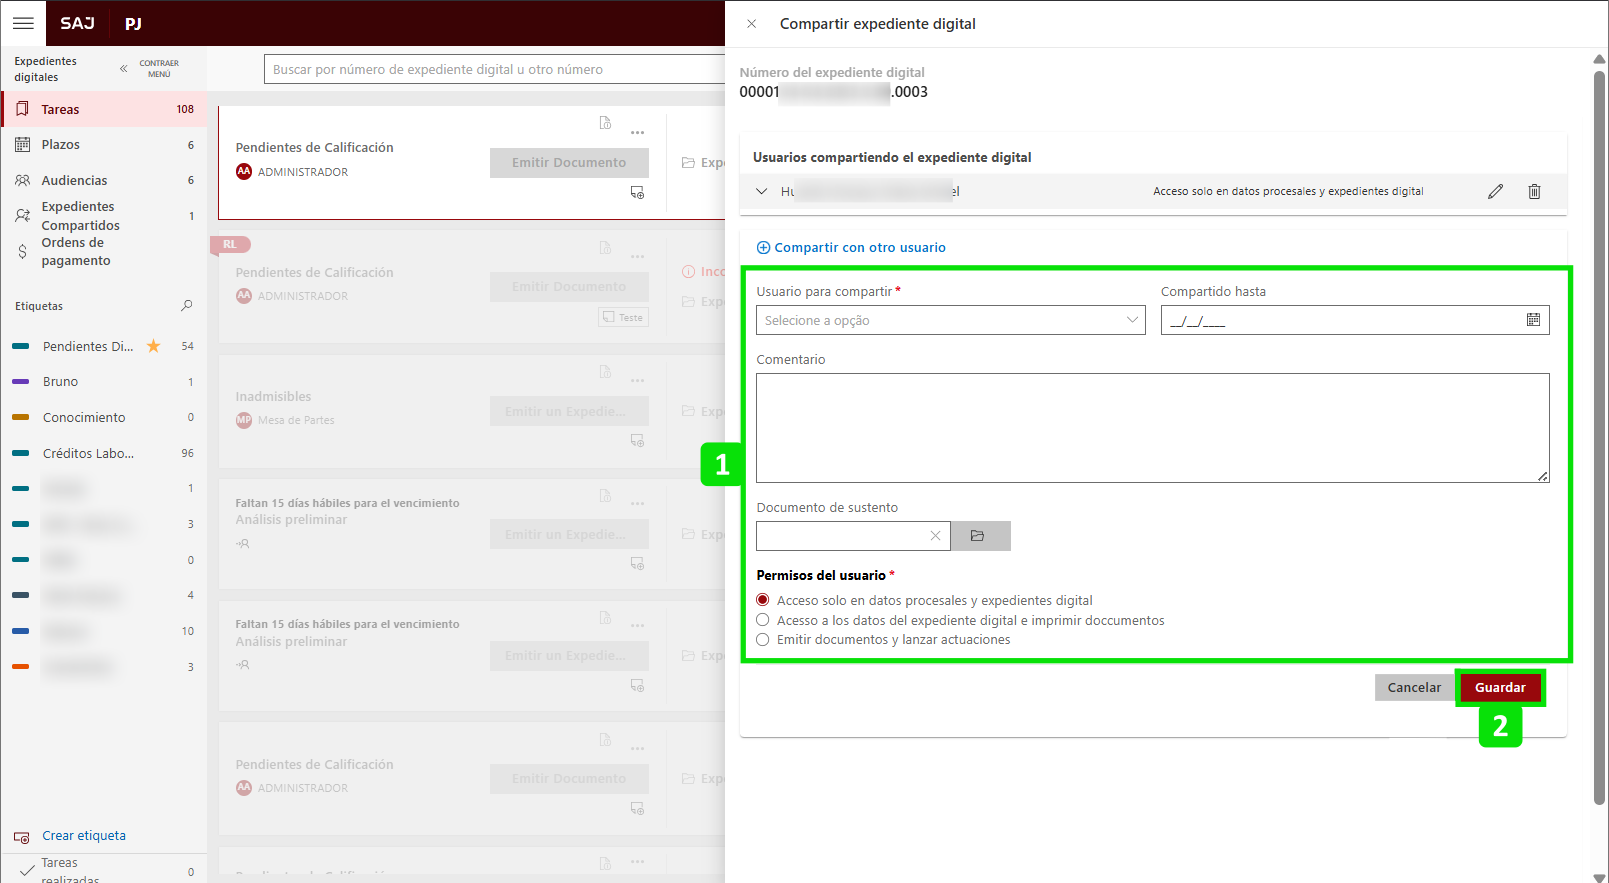The width and height of the screenshot is (1609, 883).
Task: Close the Compartir expediente digital panel
Action: 752,24
